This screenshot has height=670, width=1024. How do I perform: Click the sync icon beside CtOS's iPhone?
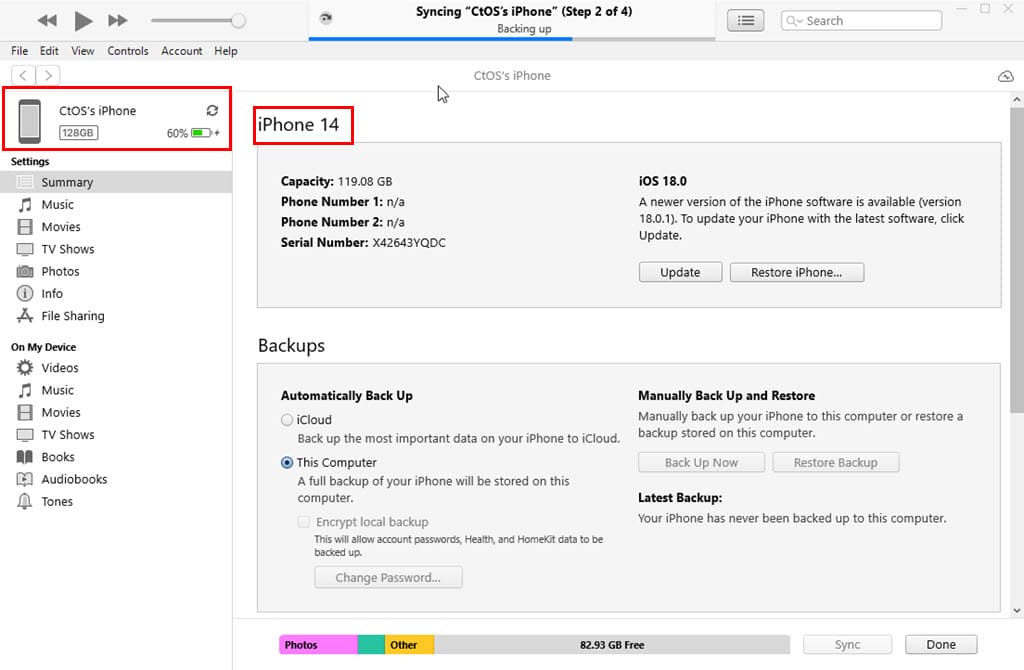212,110
